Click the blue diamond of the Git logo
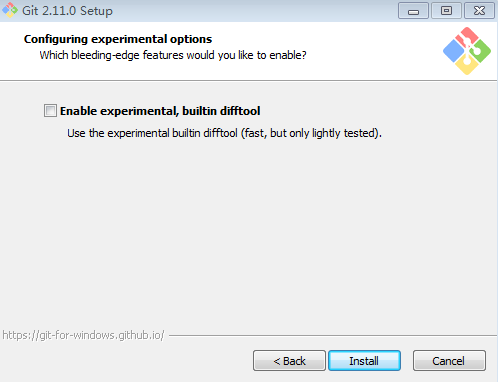 tap(454, 51)
